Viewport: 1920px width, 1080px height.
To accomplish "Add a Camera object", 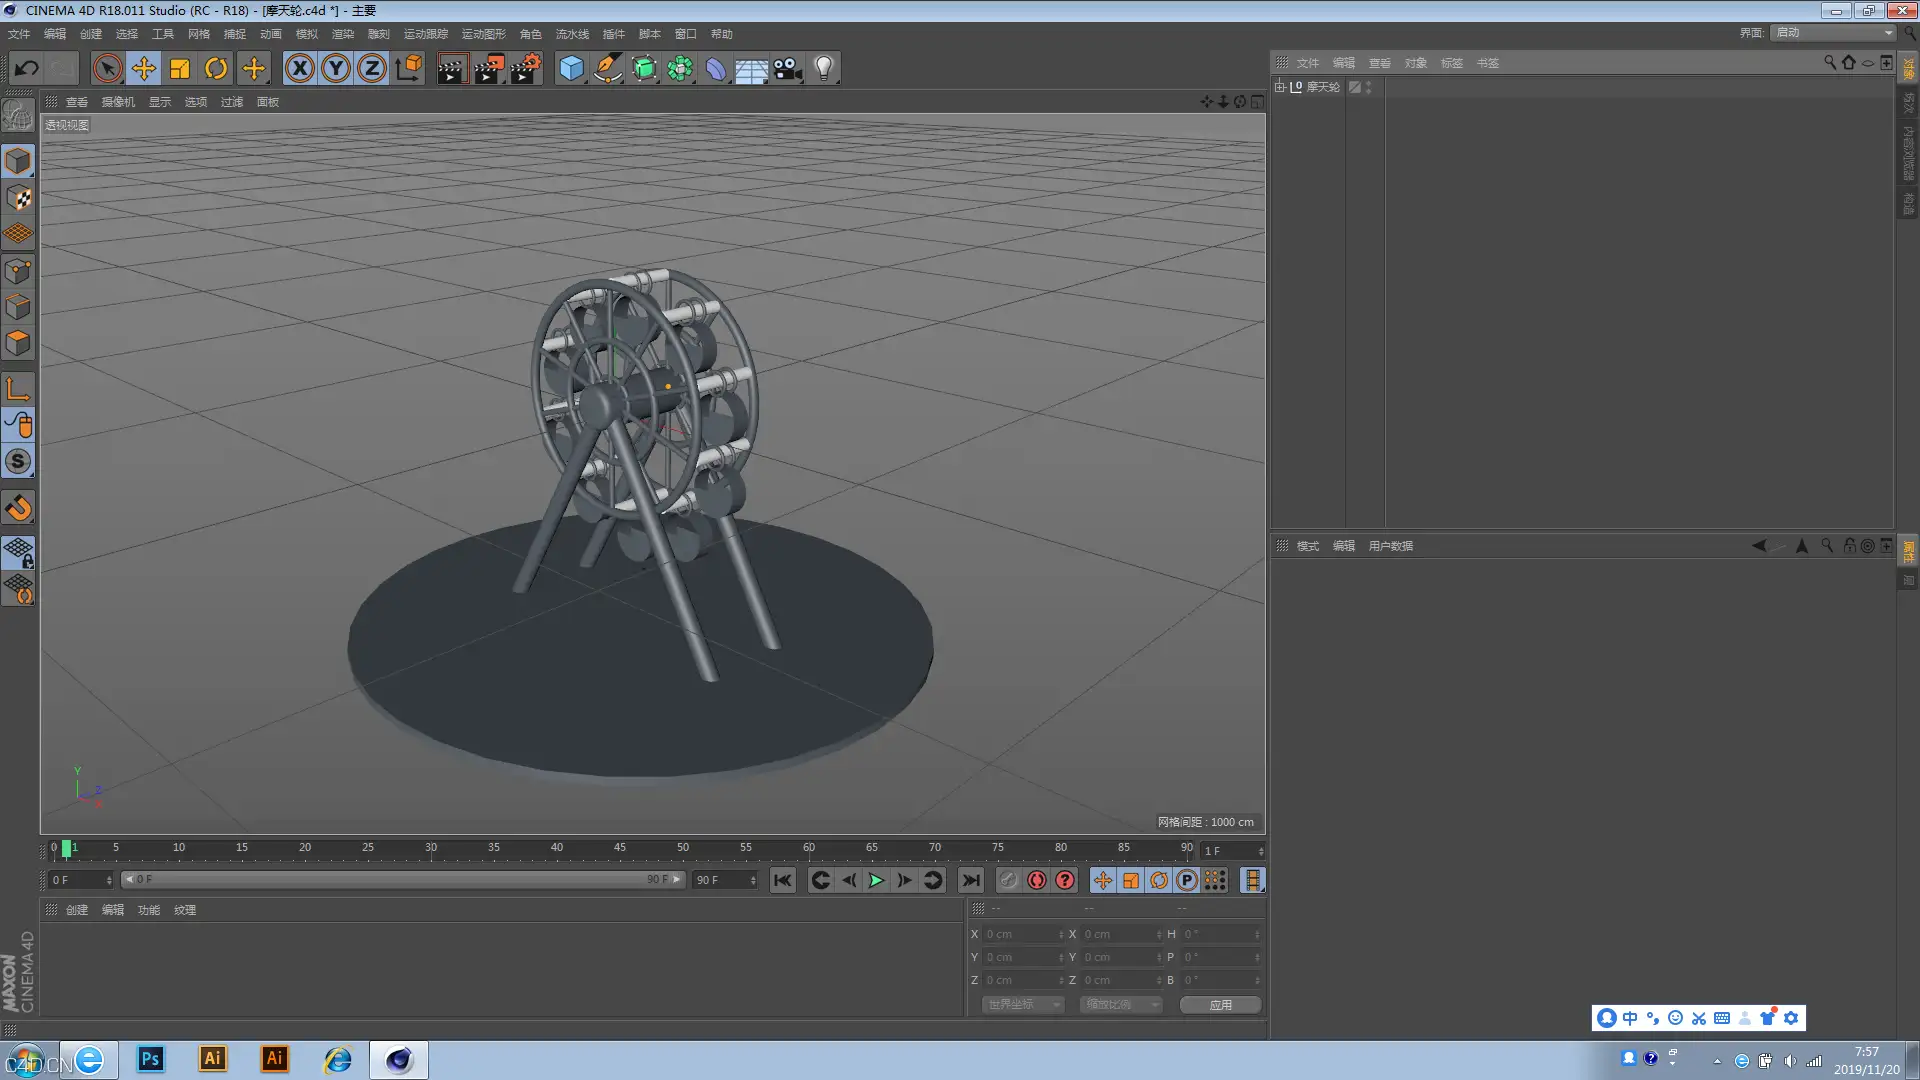I will [788, 68].
